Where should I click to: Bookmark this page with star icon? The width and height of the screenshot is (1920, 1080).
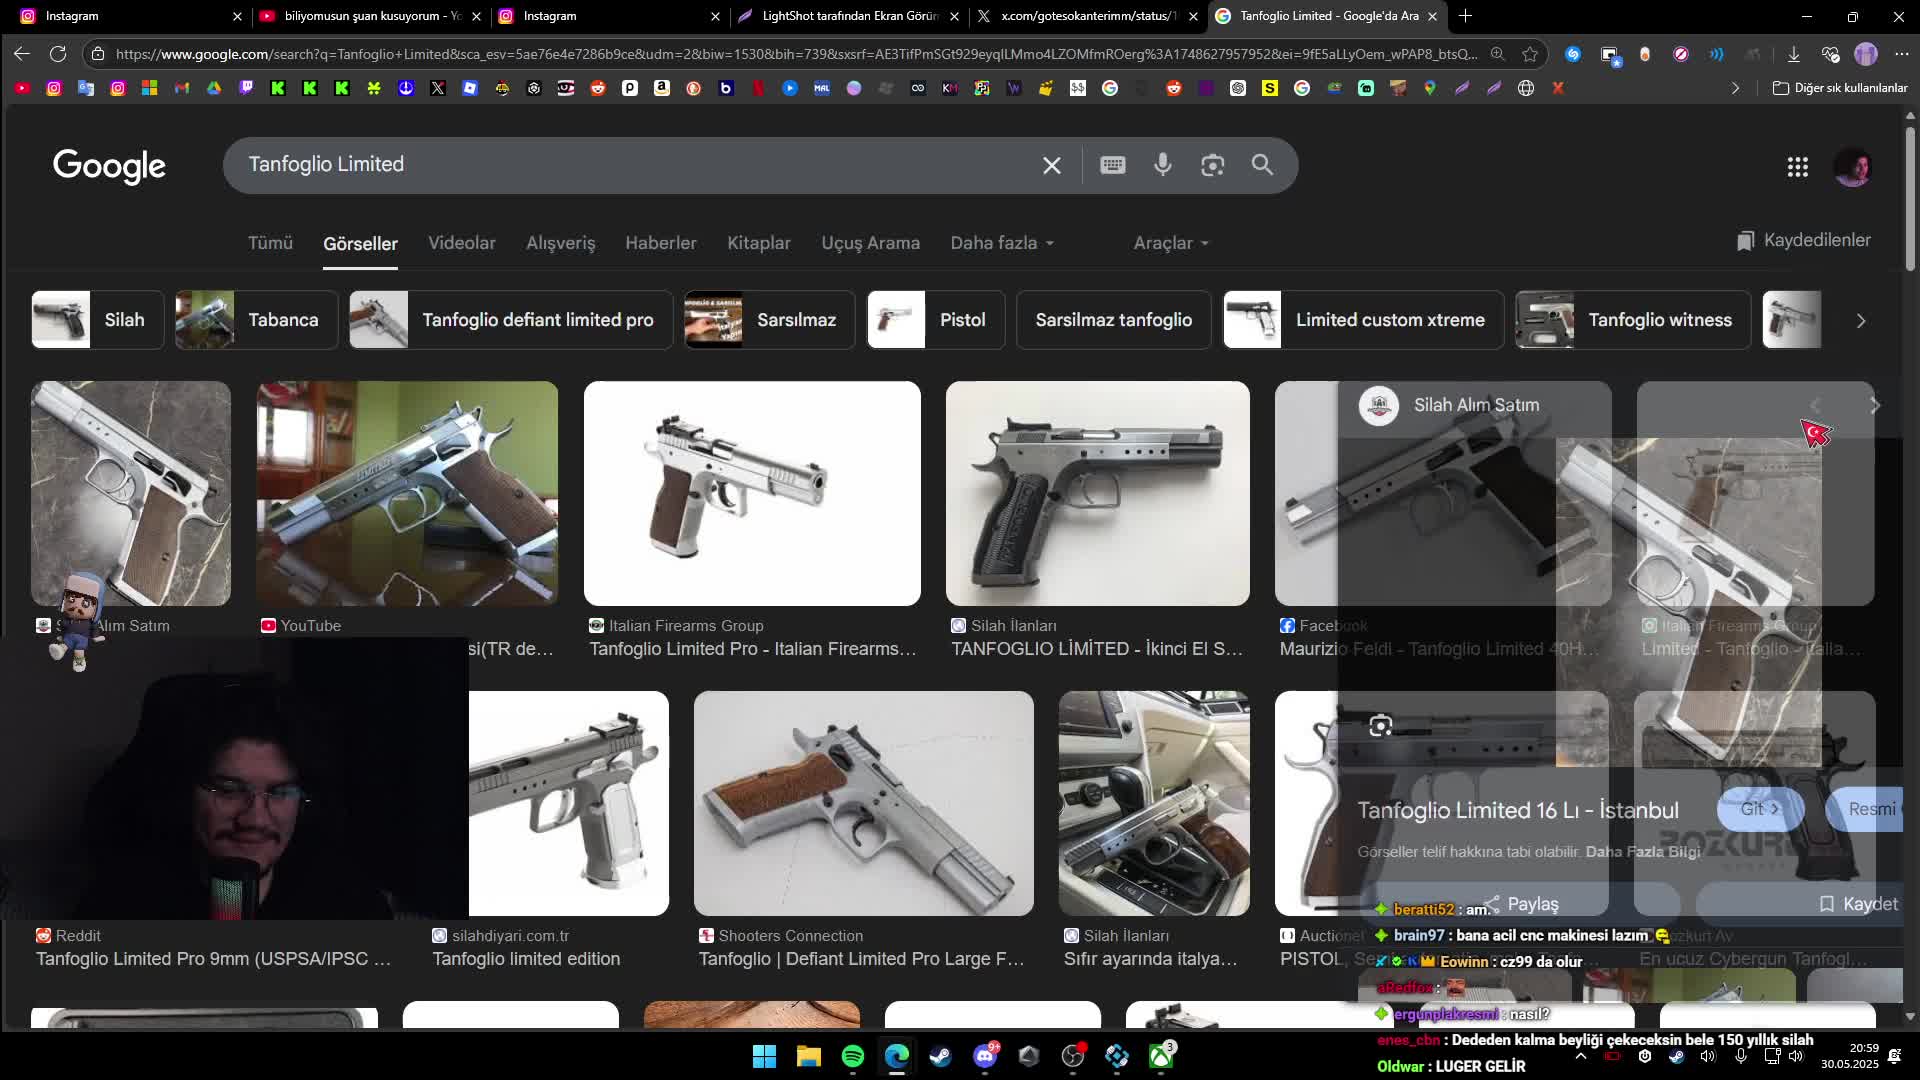pos(1530,54)
